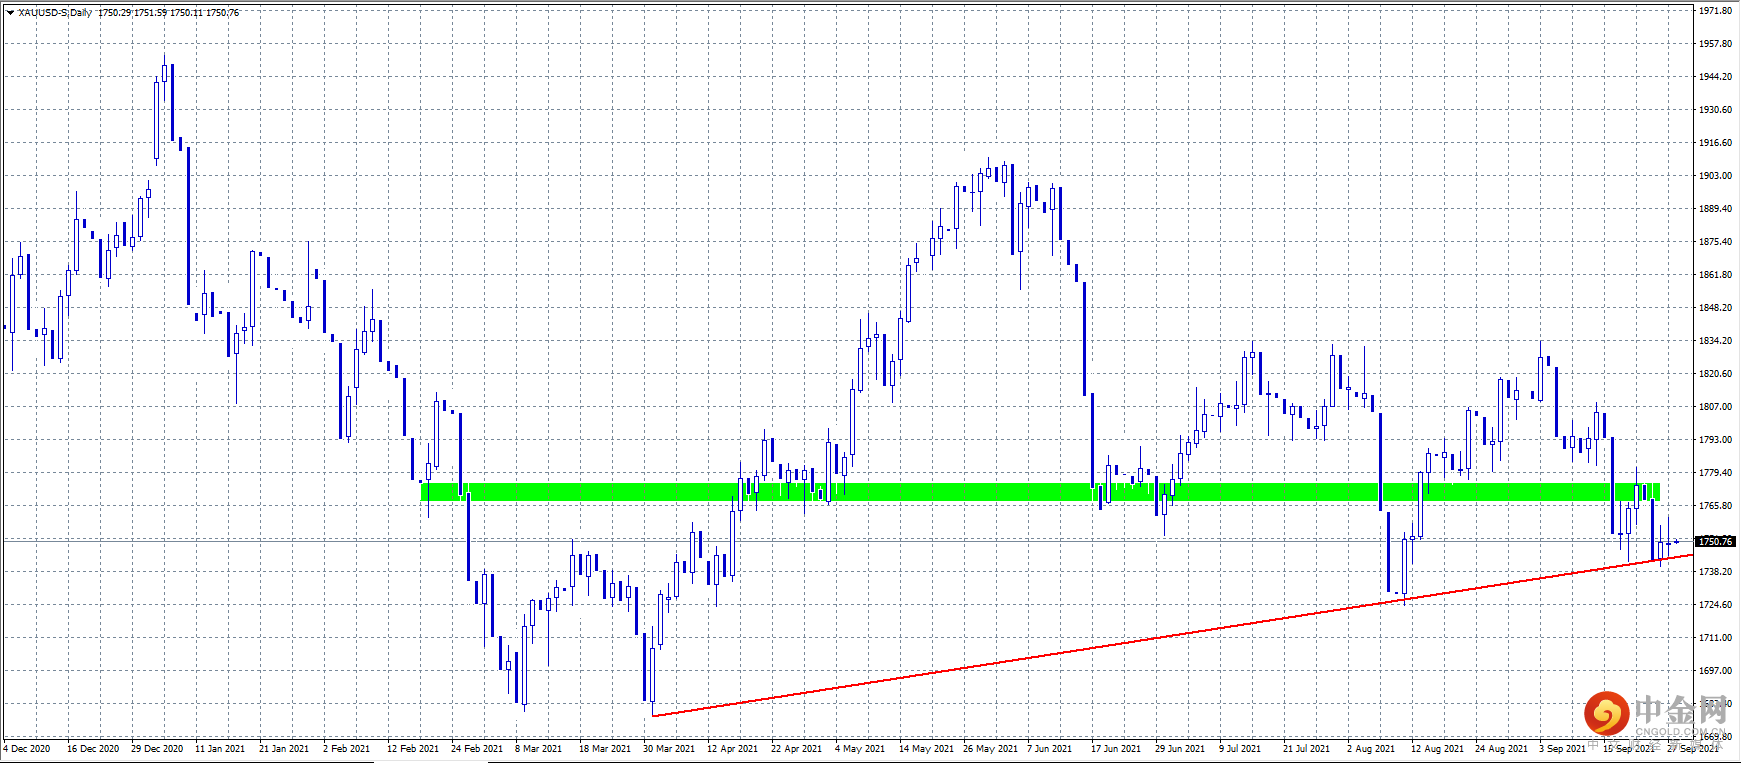
Task: Click the 14 May 2021 date label
Action: 926,748
